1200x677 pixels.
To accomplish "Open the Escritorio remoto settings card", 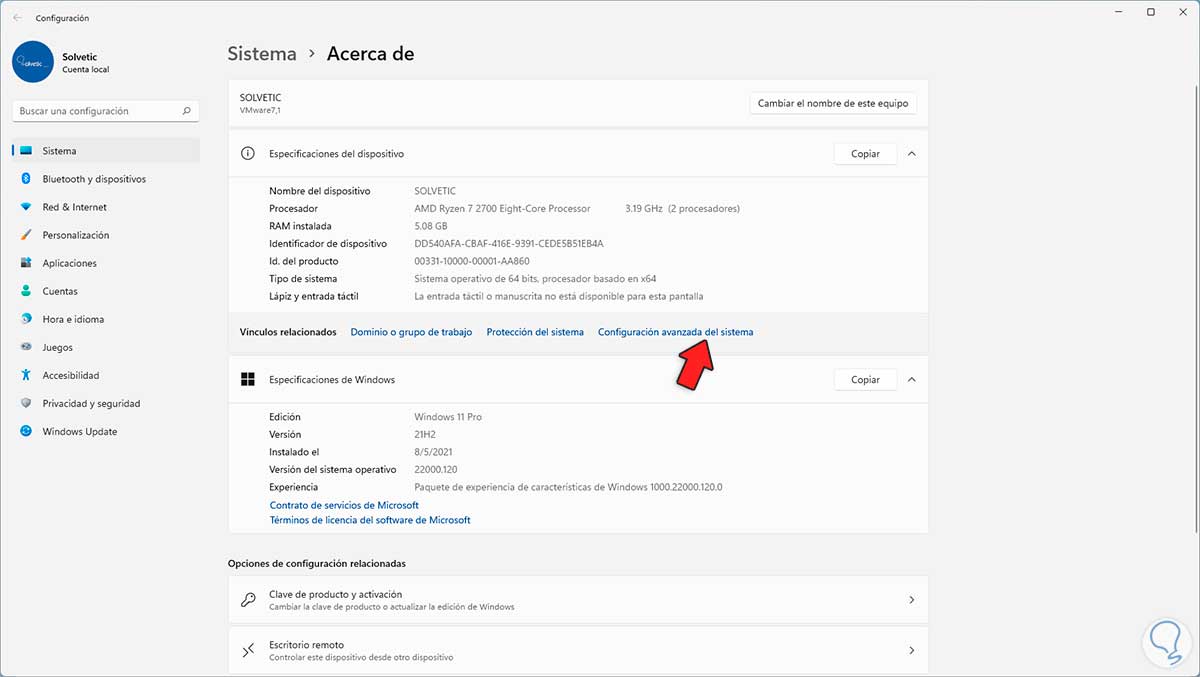I will (578, 651).
